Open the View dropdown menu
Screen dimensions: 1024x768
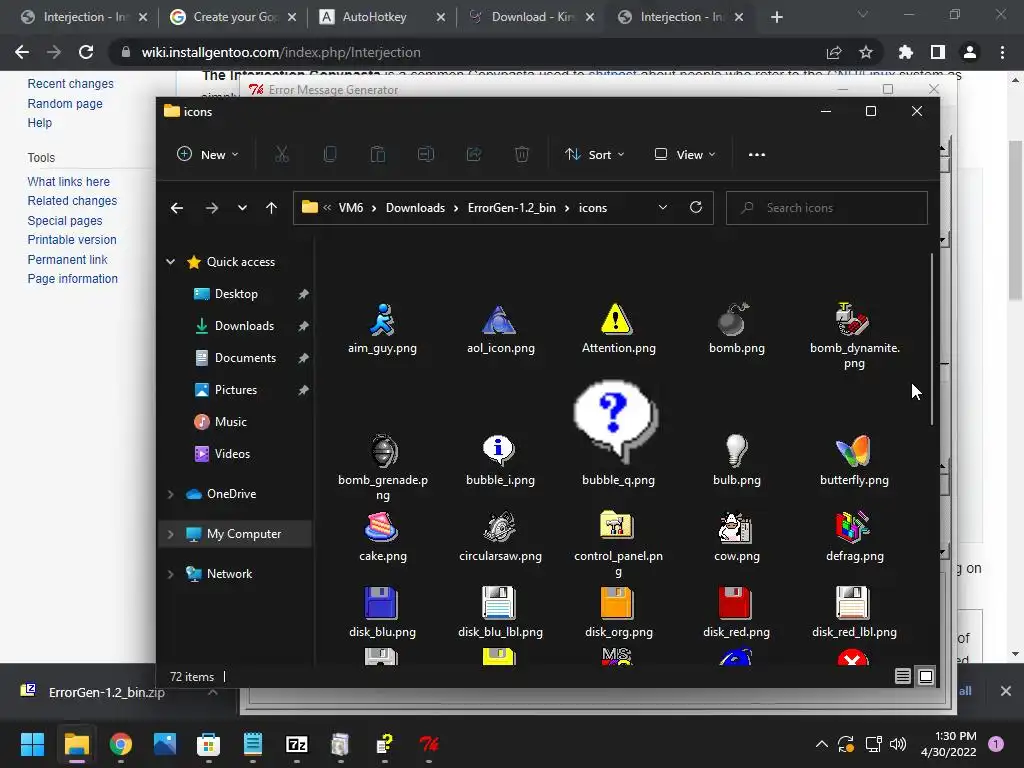coord(684,155)
